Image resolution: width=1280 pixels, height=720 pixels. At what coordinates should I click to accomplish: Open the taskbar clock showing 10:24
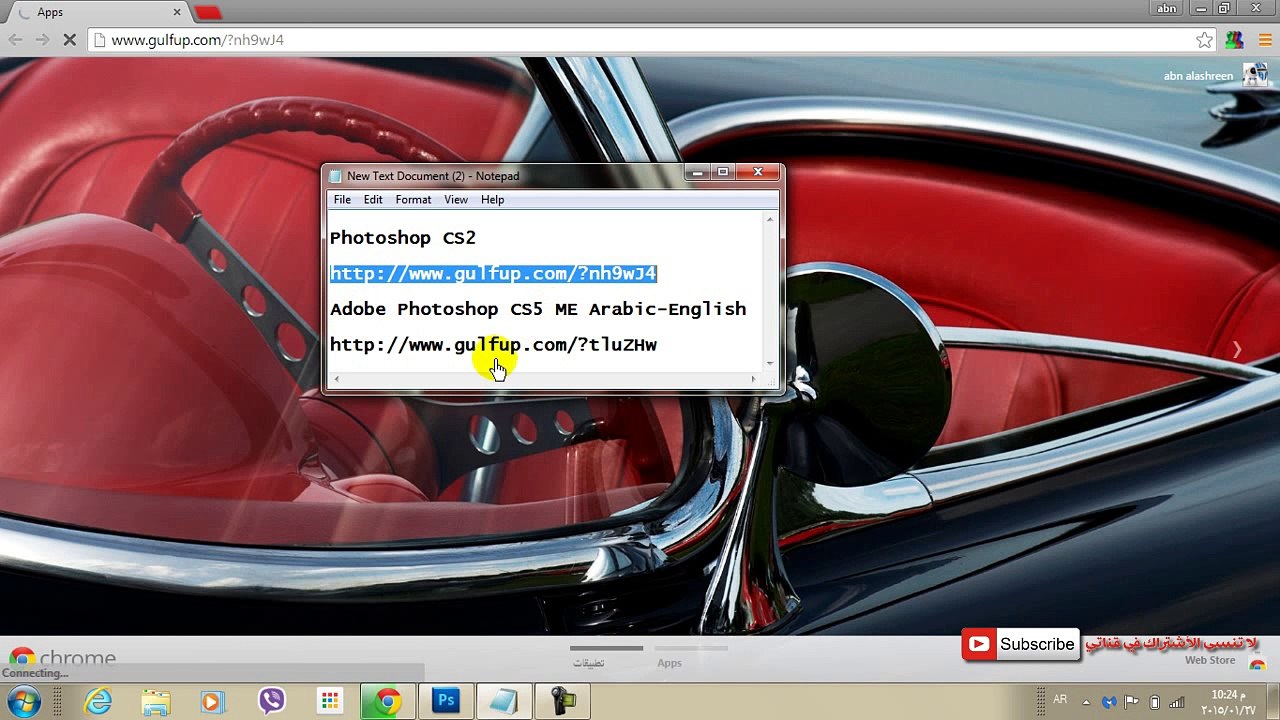(x=1230, y=701)
